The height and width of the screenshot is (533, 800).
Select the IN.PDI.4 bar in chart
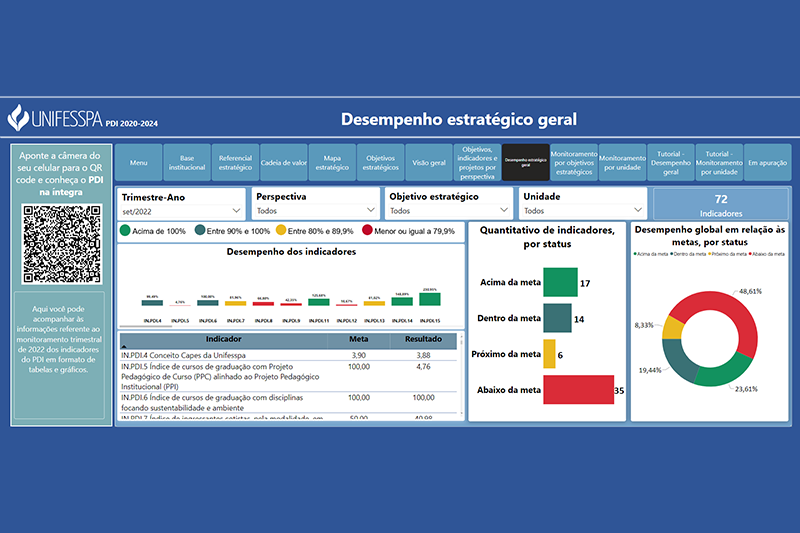[x=152, y=303]
